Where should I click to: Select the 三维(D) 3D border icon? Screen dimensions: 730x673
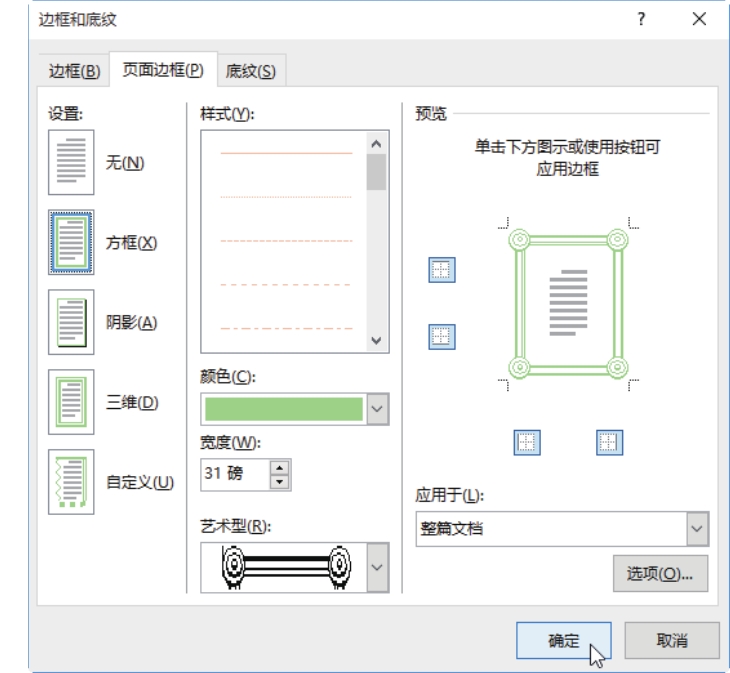pyautogui.click(x=71, y=402)
